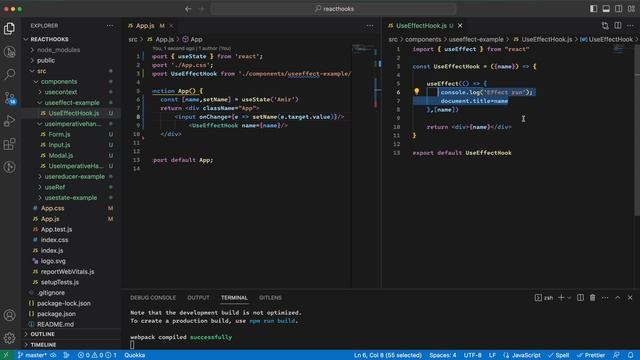Click the Prettier status bar item
Image resolution: width=640 pixels, height=360 pixels.
pyautogui.click(x=591, y=355)
